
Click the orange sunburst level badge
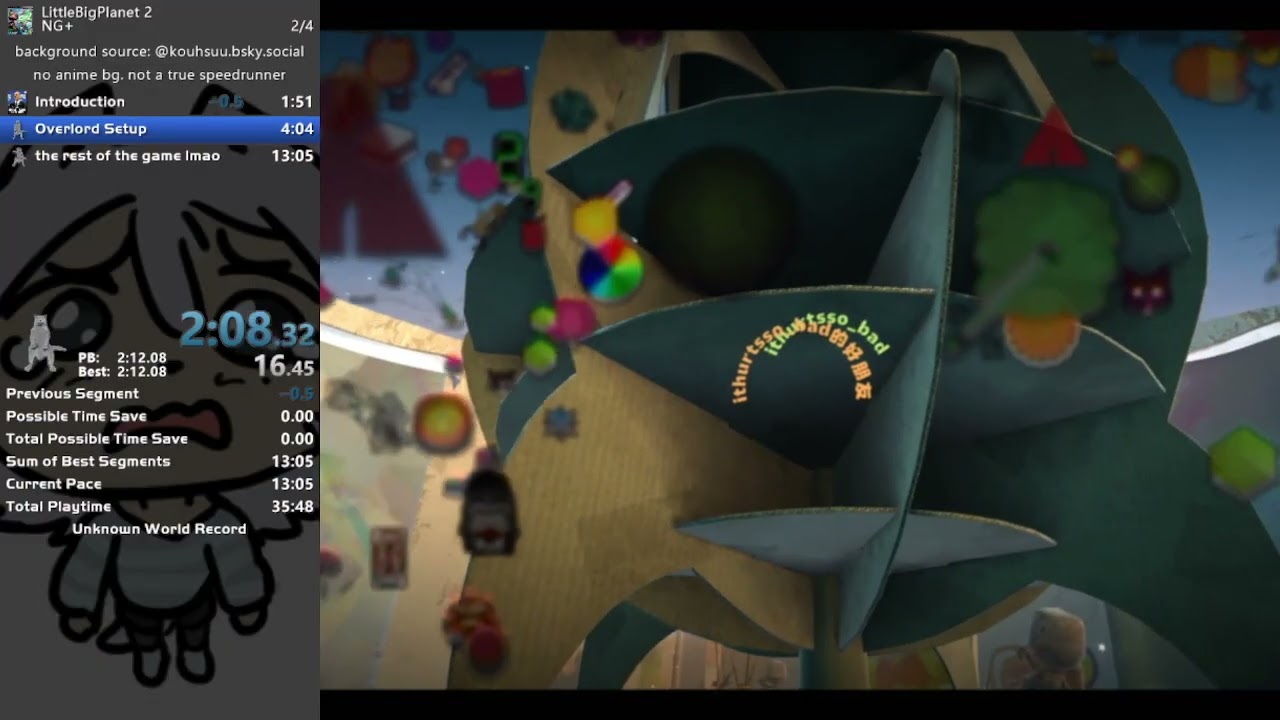(x=442, y=423)
